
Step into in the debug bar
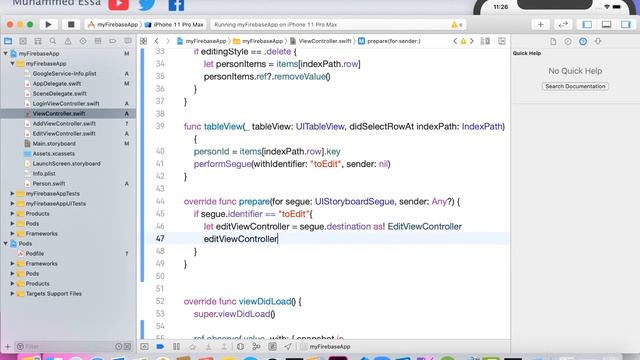(x=209, y=347)
